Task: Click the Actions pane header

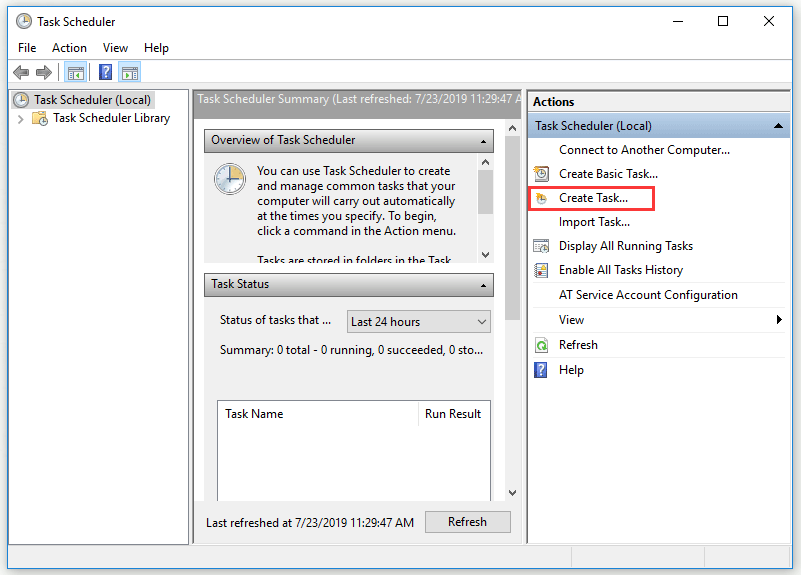Action: 659,102
